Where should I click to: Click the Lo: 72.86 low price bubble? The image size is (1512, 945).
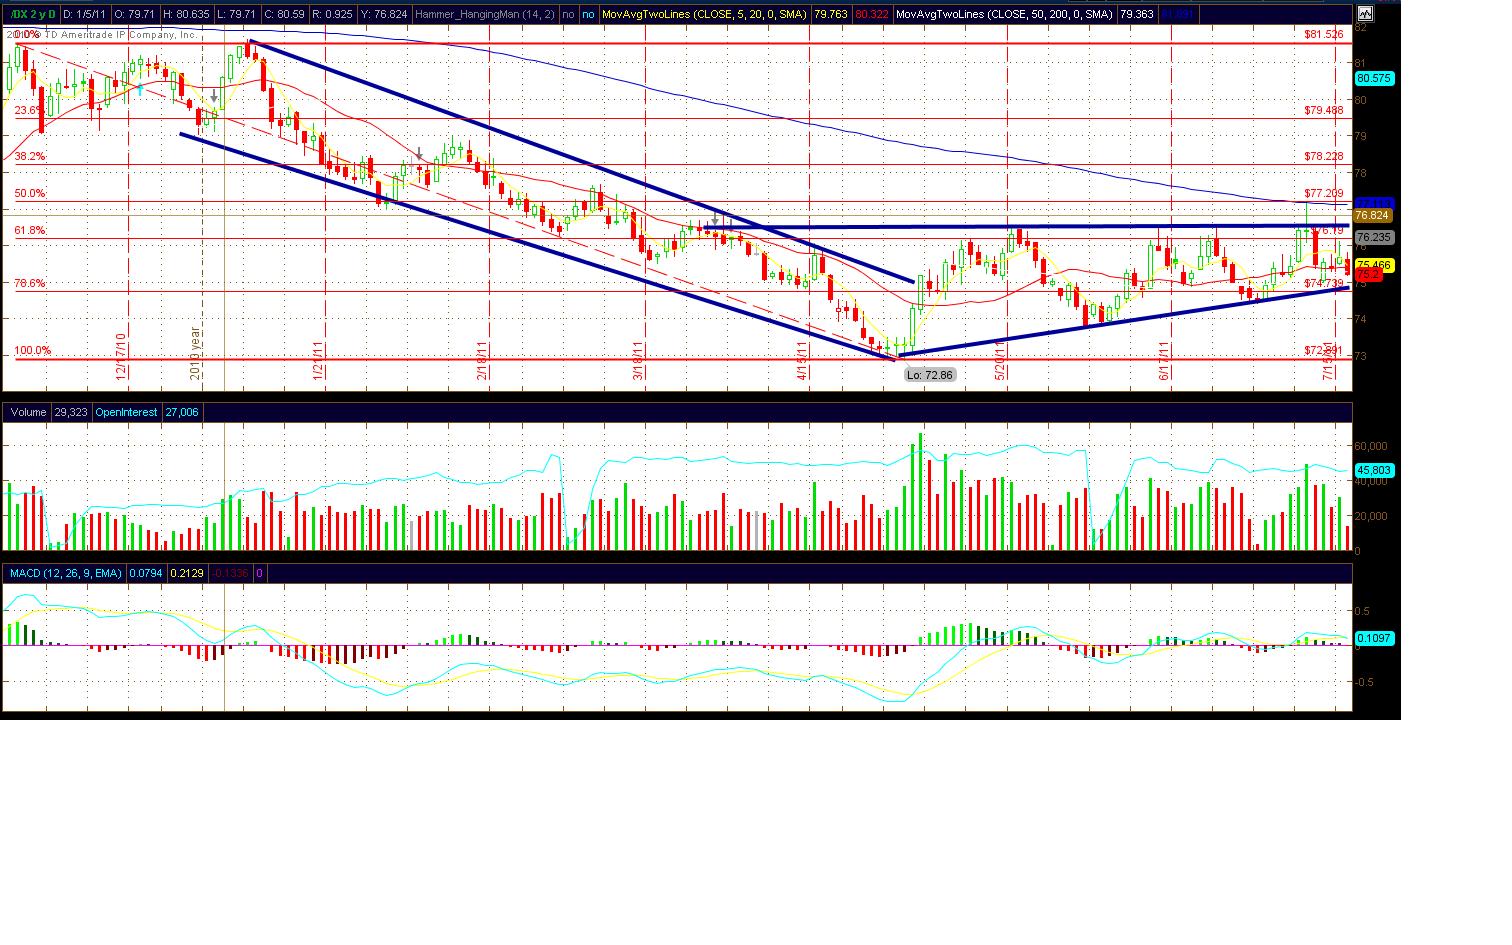click(929, 375)
